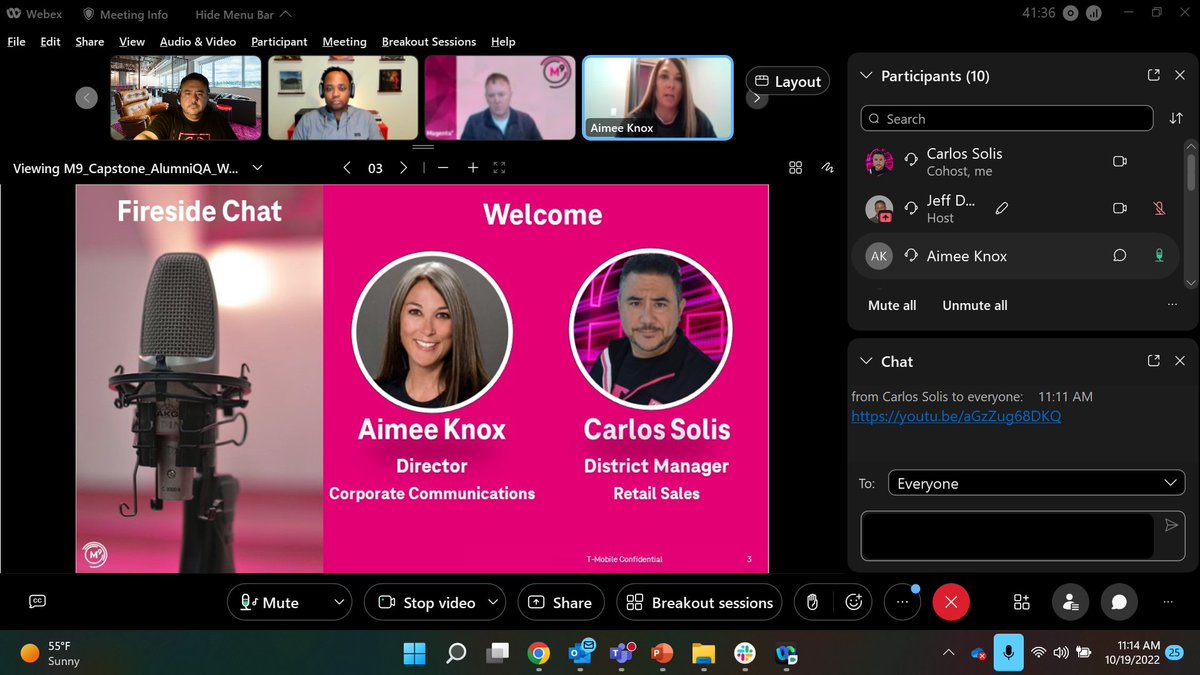The image size is (1200, 675).
Task: Open the Apps icon in bottom bar
Action: click(1021, 602)
